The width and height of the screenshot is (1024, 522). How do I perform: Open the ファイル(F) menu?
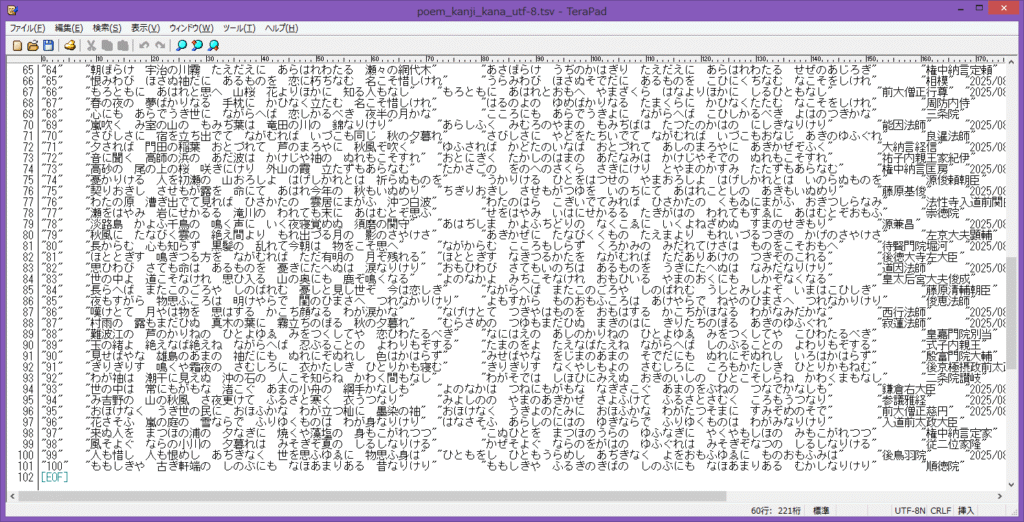pos(27,28)
